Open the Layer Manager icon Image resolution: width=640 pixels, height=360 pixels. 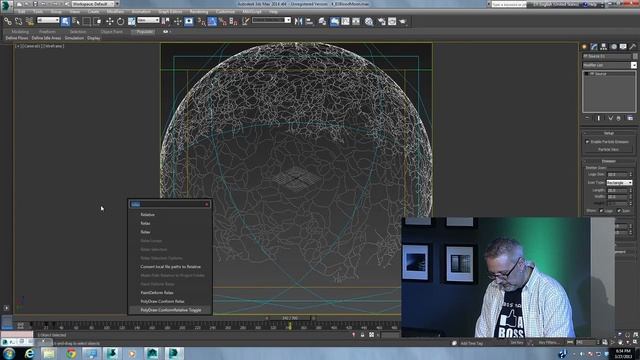pyautogui.click(x=322, y=22)
